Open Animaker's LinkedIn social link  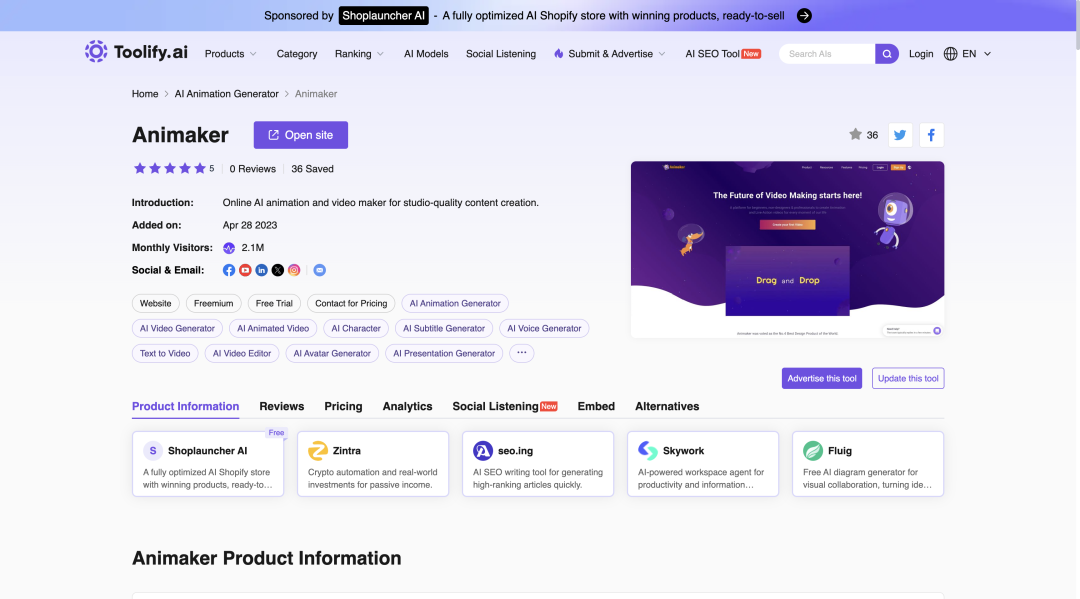point(262,270)
